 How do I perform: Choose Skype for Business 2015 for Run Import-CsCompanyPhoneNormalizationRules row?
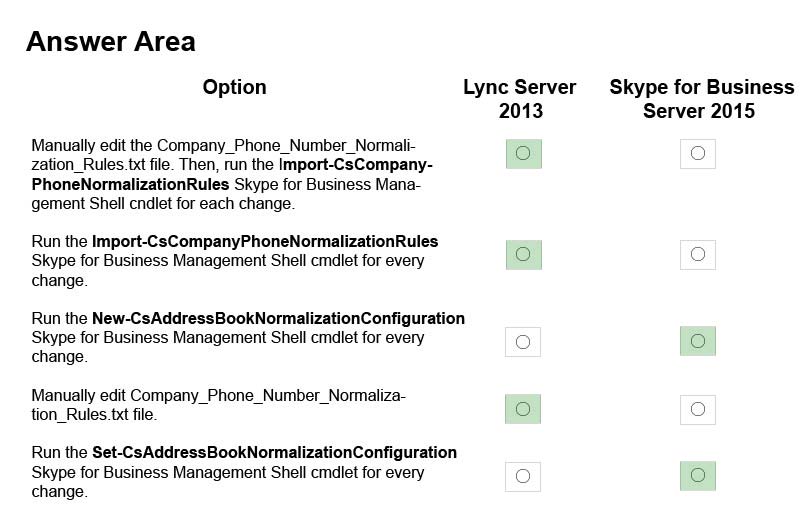pyautogui.click(x=697, y=254)
